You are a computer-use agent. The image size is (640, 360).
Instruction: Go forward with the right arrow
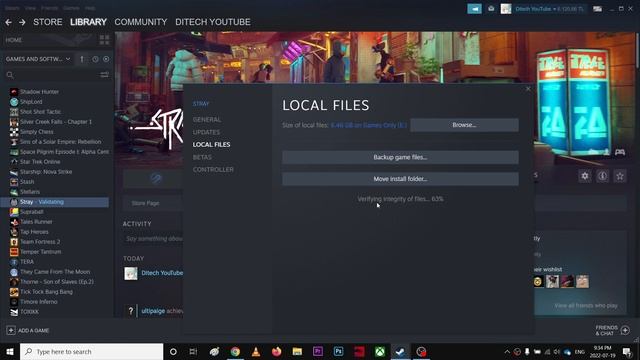[x=22, y=22]
